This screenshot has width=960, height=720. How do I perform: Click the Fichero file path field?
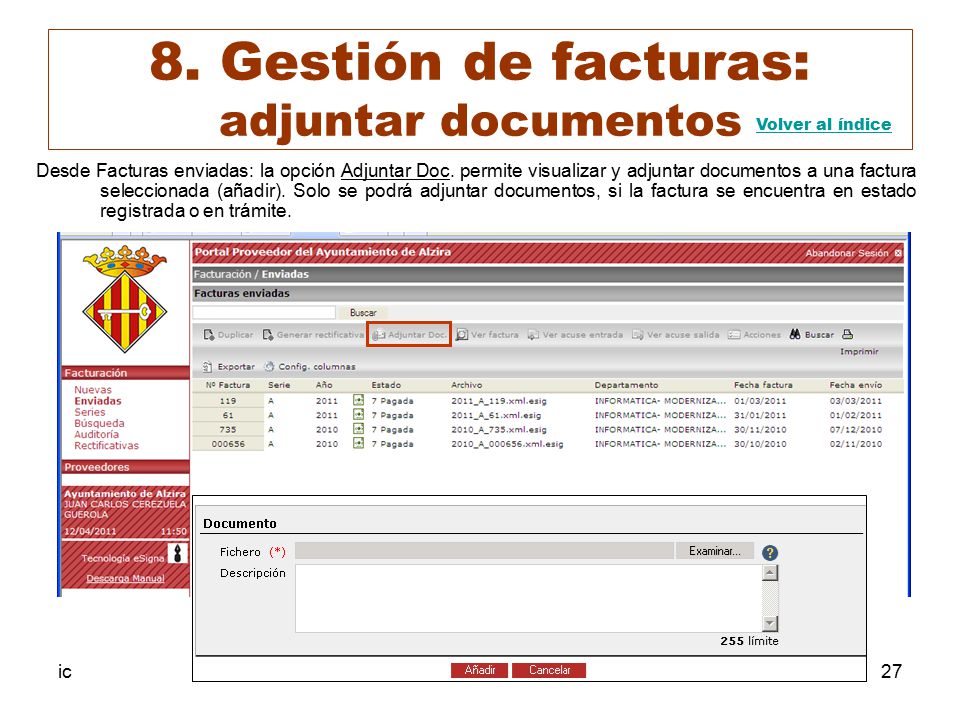pyautogui.click(x=484, y=551)
